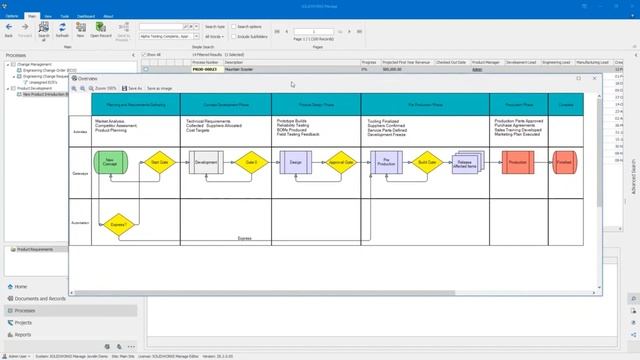Click the Admin link in Product Manager column
Image resolution: width=640 pixels, height=360 pixels.
pyautogui.click(x=477, y=69)
